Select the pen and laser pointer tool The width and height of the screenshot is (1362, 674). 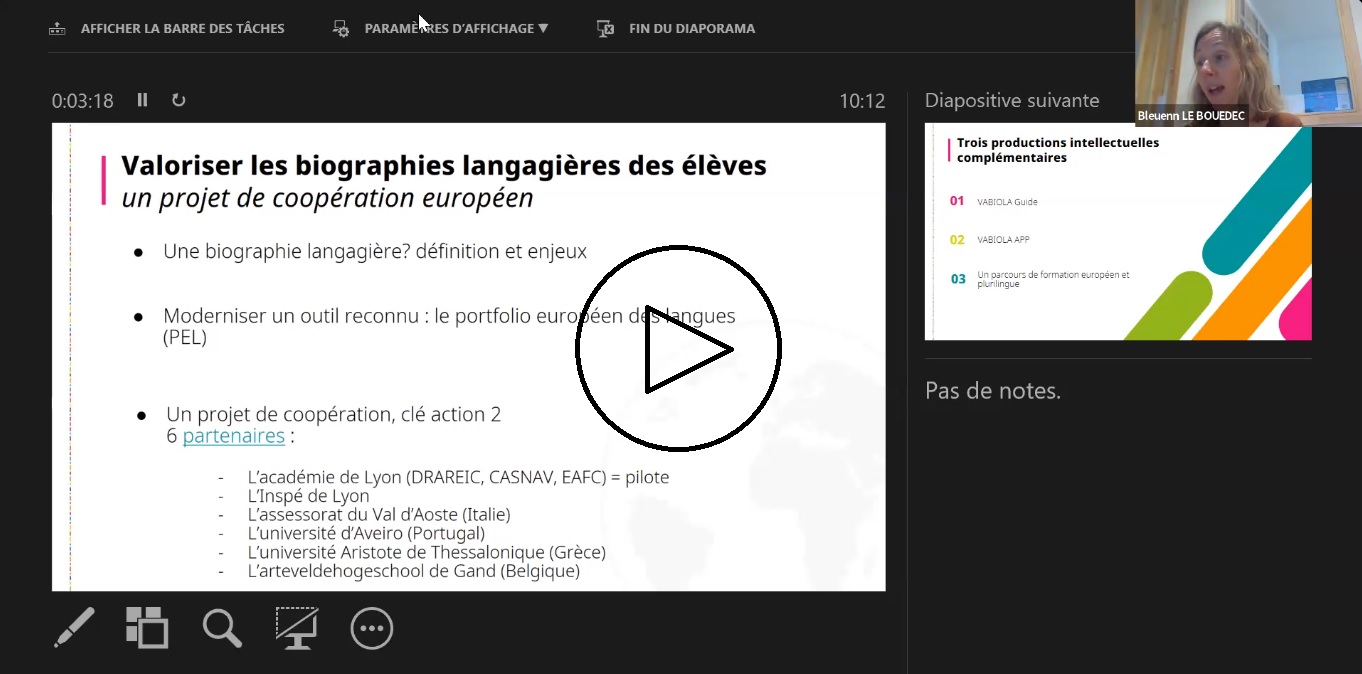(x=74, y=628)
